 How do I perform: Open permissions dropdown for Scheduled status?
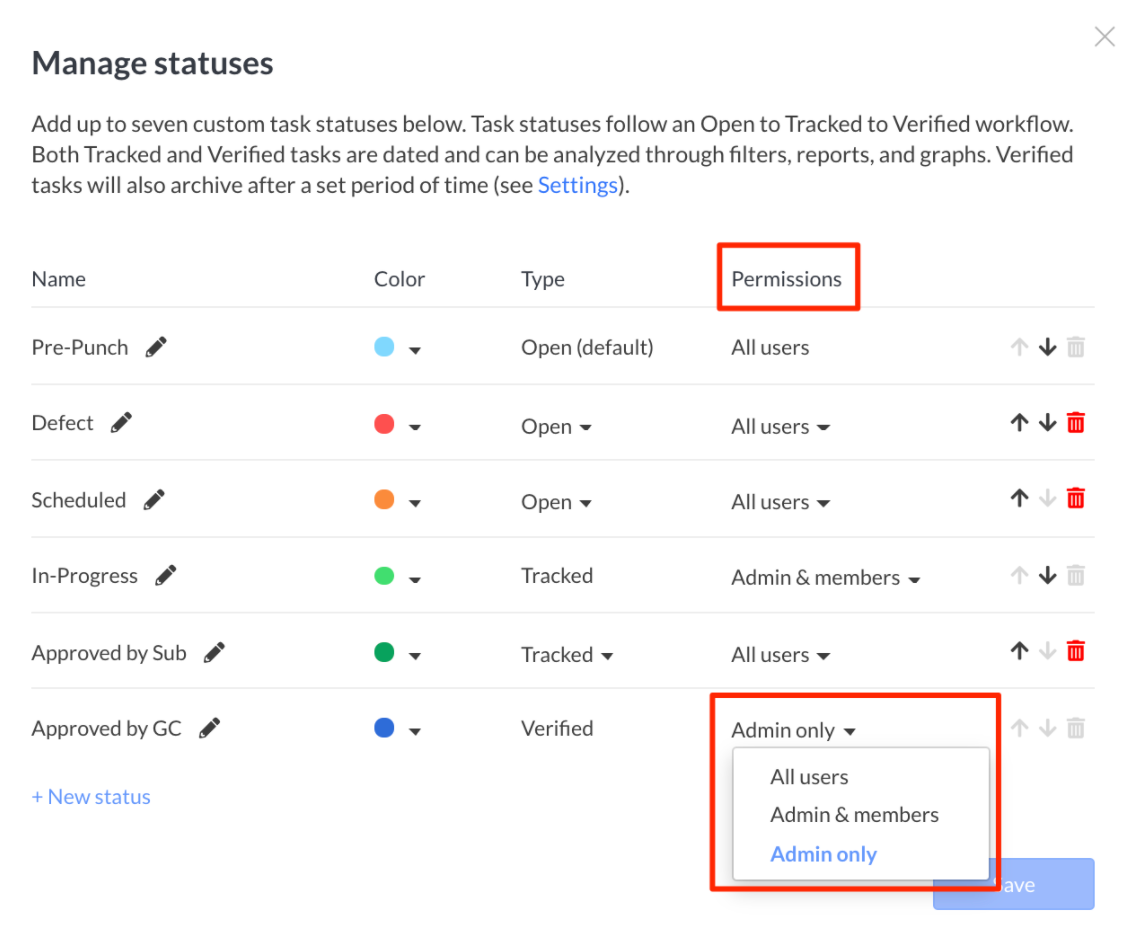(781, 502)
